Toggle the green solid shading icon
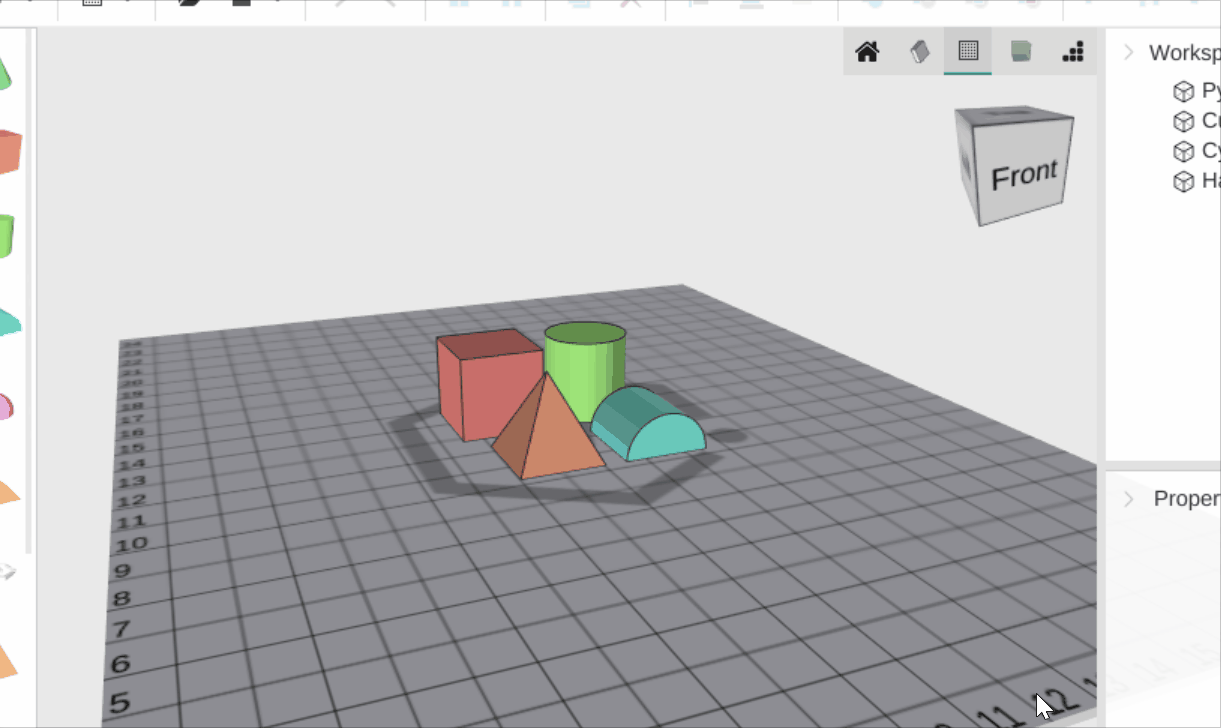 [1020, 52]
